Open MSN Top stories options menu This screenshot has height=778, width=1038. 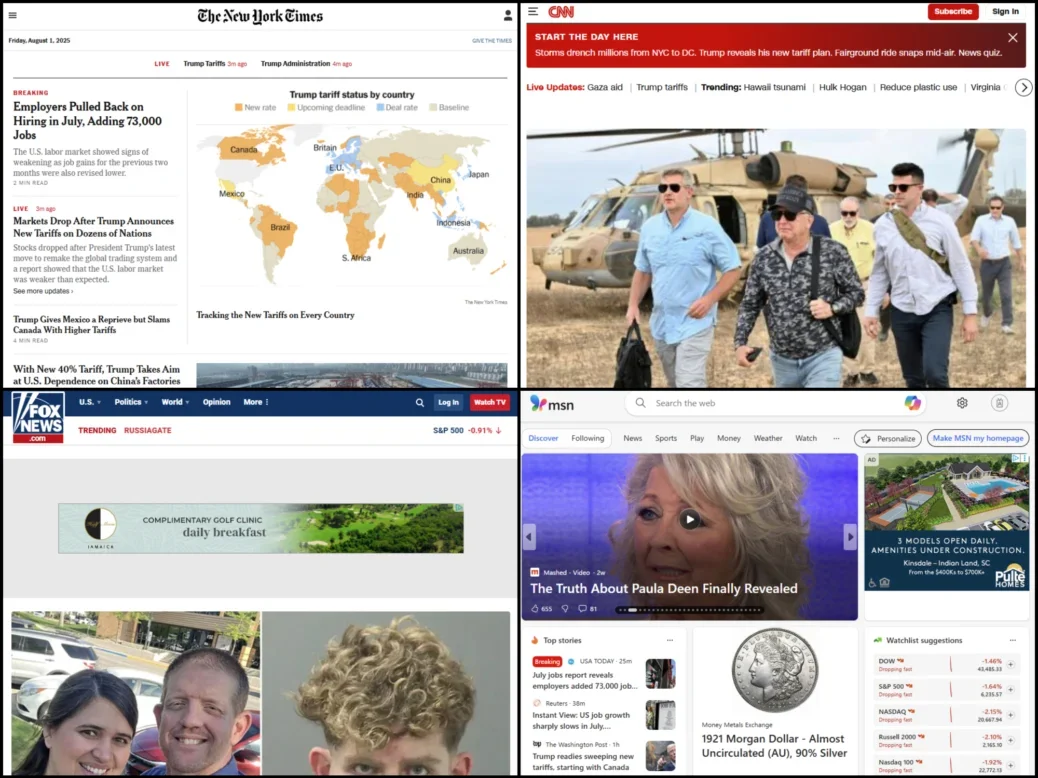point(670,640)
